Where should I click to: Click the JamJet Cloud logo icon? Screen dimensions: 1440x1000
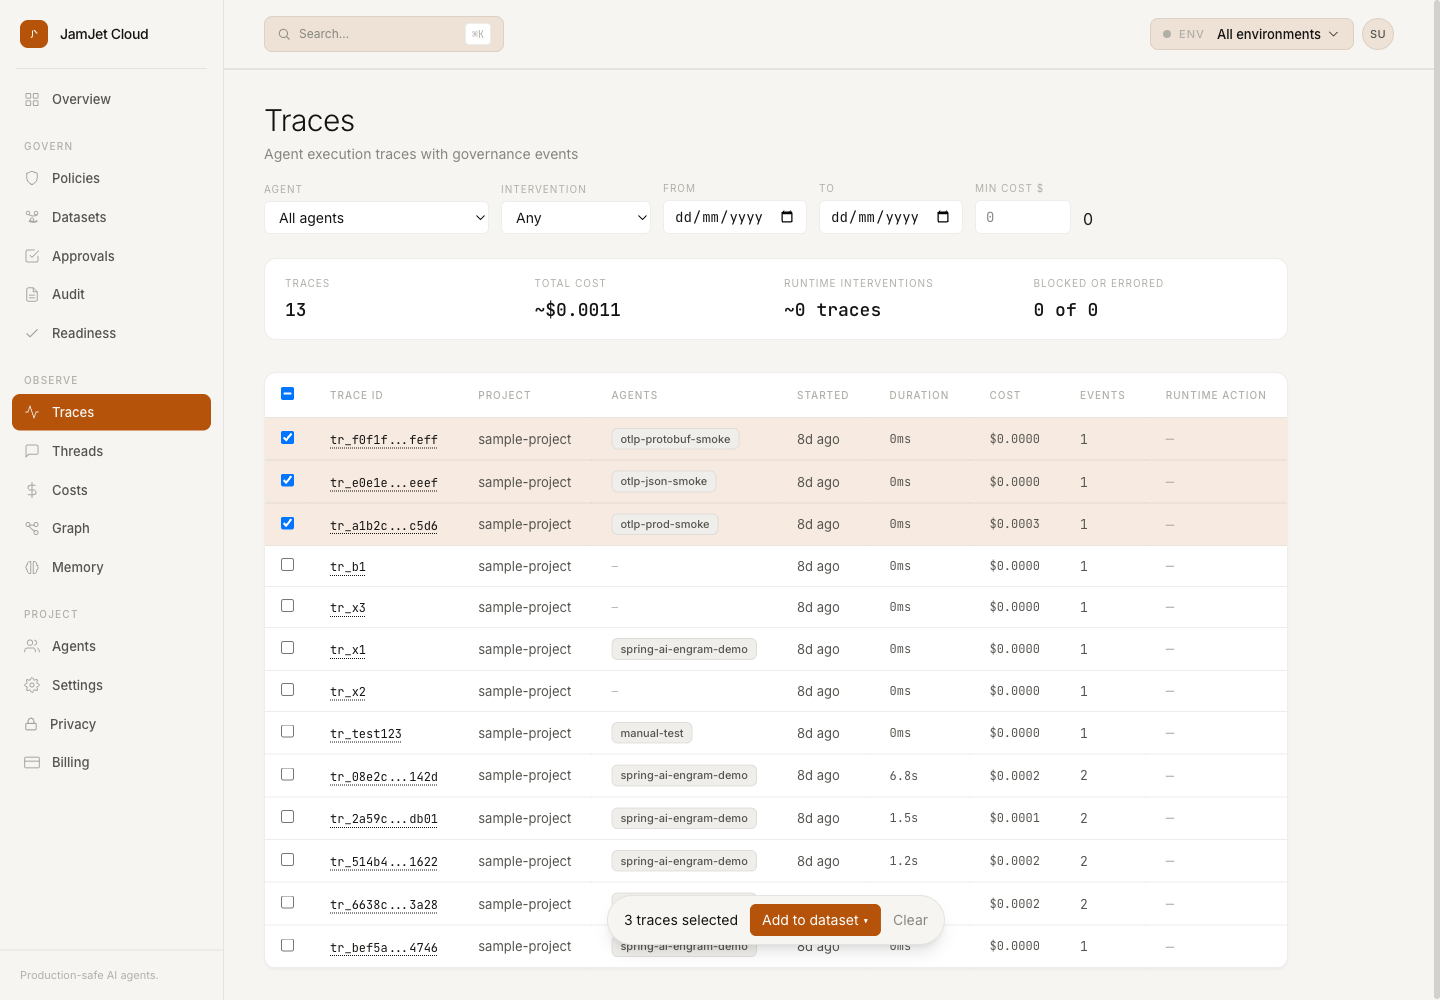tap(34, 34)
